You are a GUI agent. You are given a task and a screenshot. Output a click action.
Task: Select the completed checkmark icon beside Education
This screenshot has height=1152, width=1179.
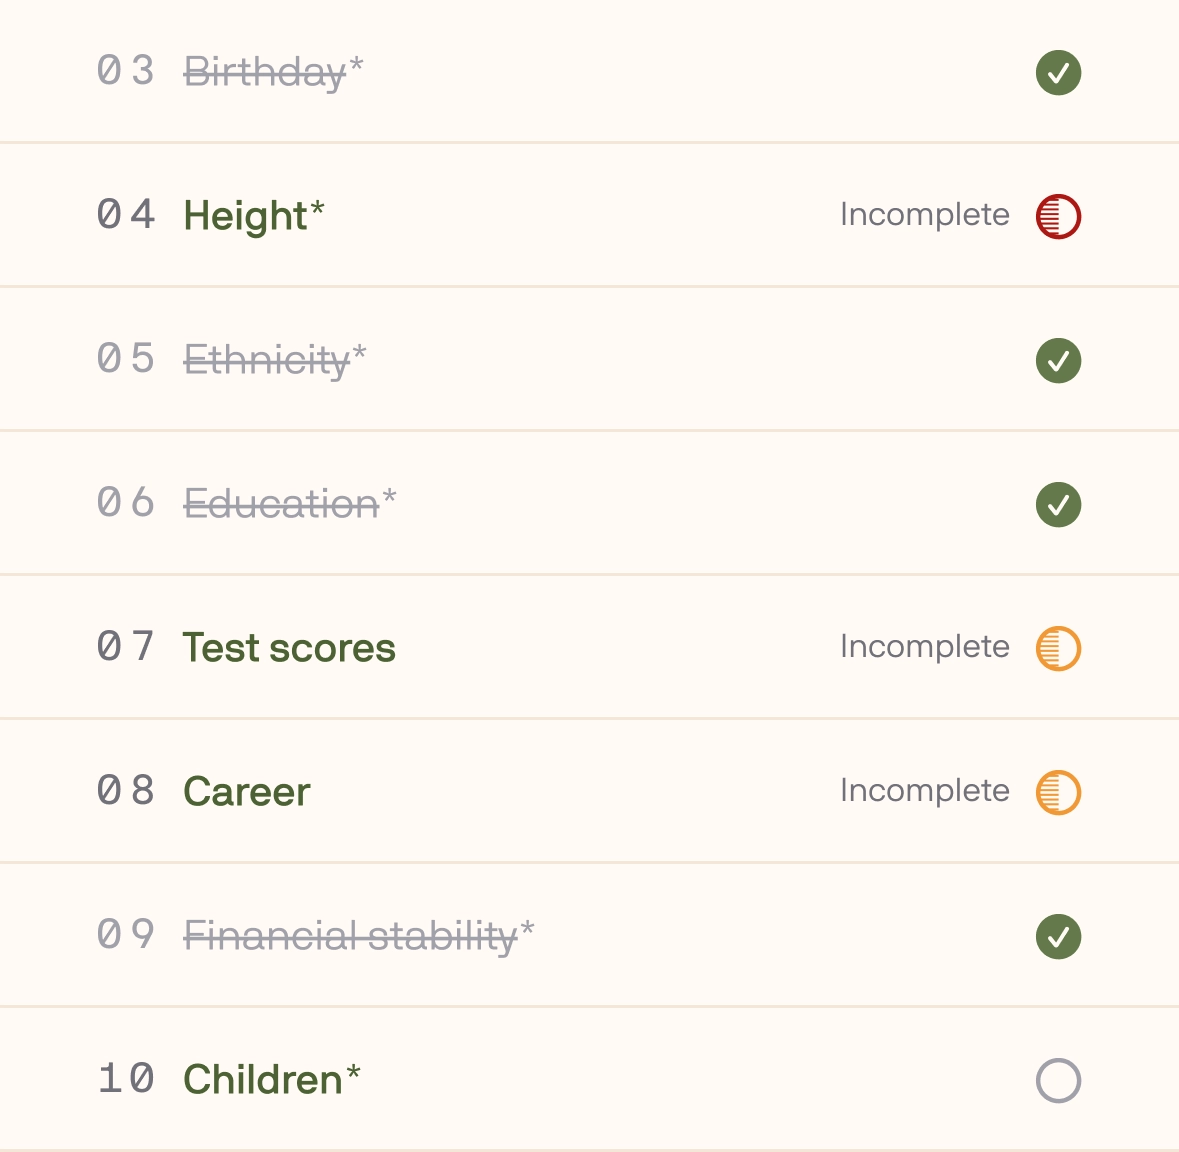pos(1057,504)
